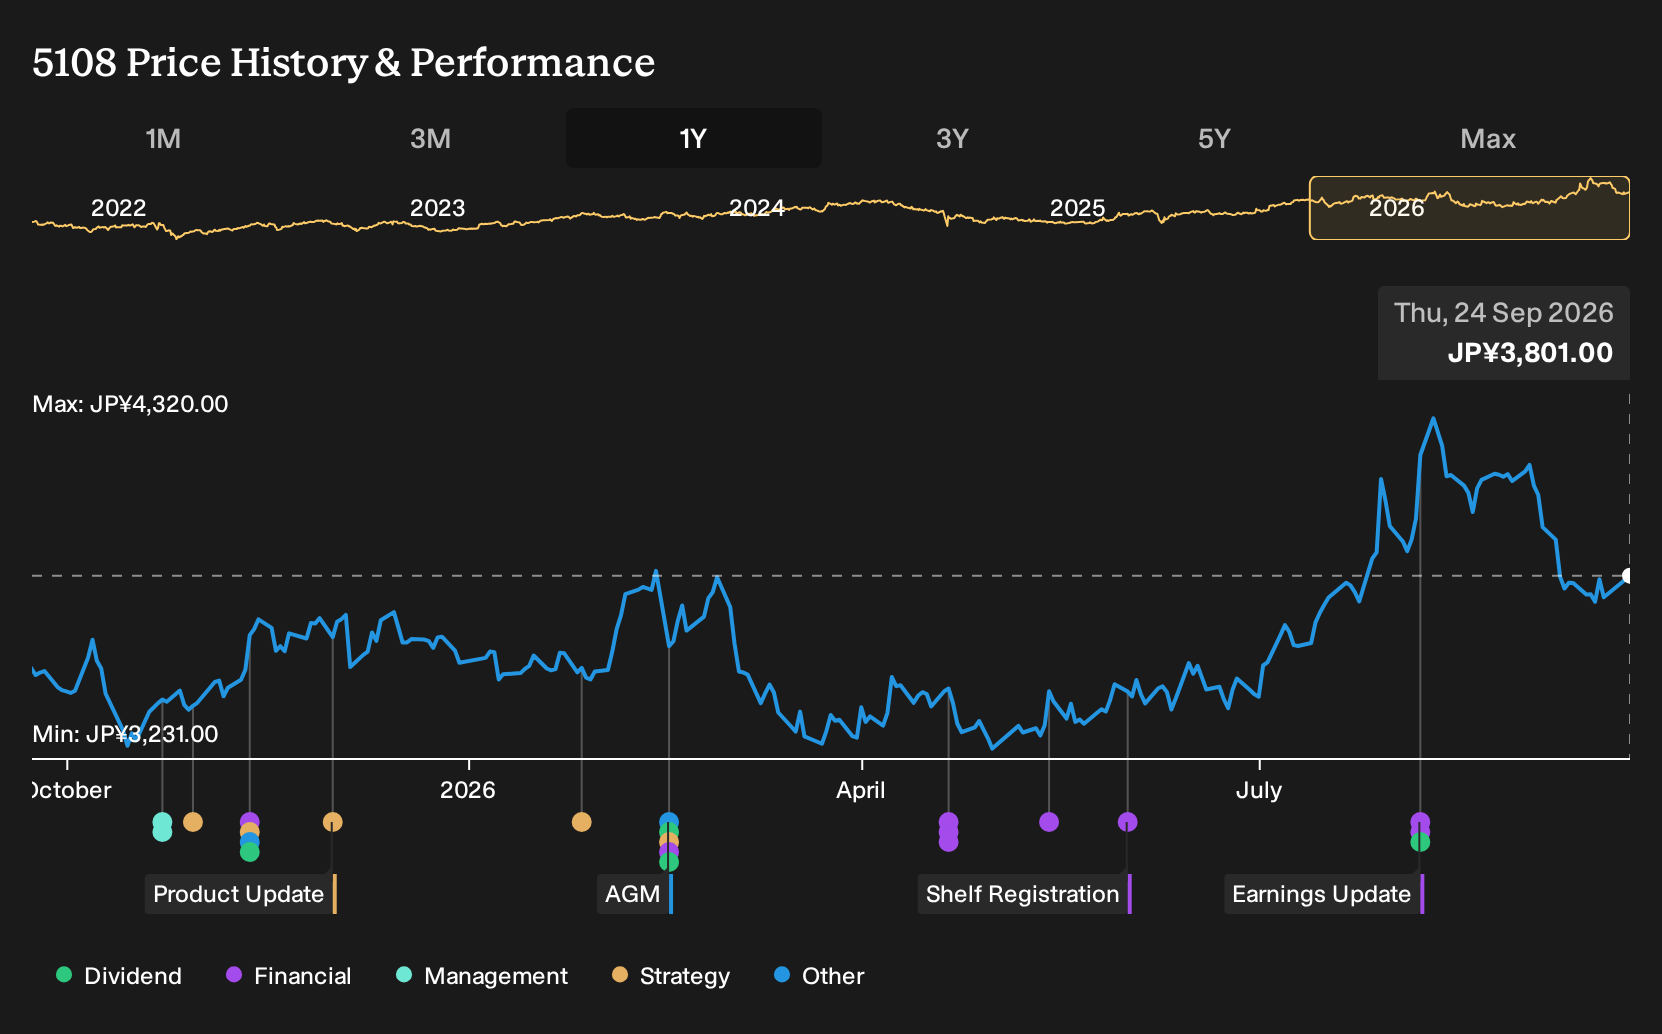Viewport: 1662px width, 1034px height.
Task: Toggle Other events in the legend
Action: point(819,976)
